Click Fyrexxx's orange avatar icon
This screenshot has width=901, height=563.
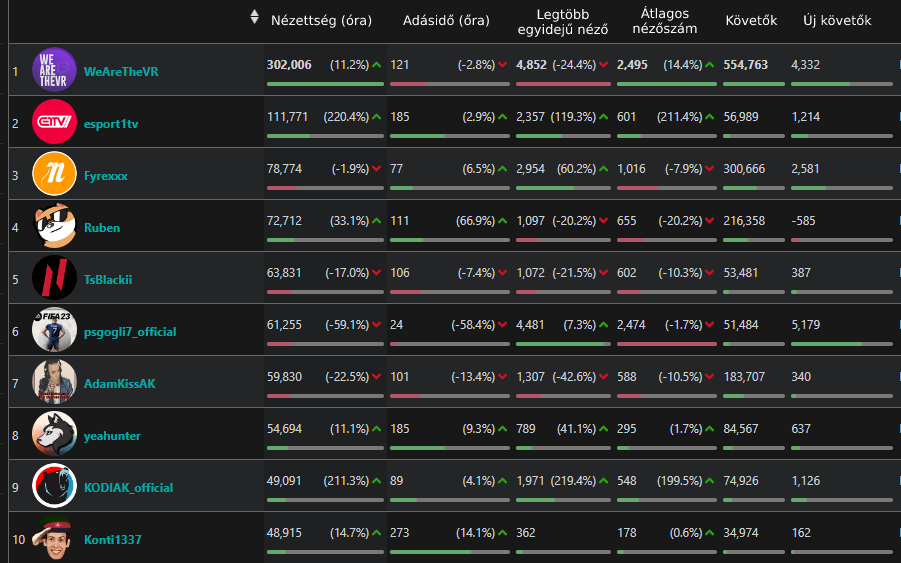tap(54, 175)
